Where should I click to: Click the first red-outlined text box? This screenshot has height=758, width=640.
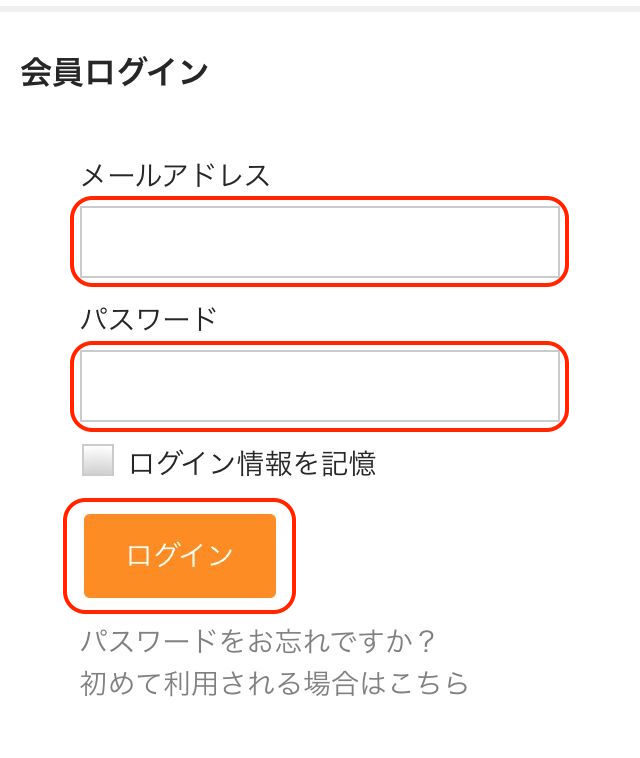point(319,241)
